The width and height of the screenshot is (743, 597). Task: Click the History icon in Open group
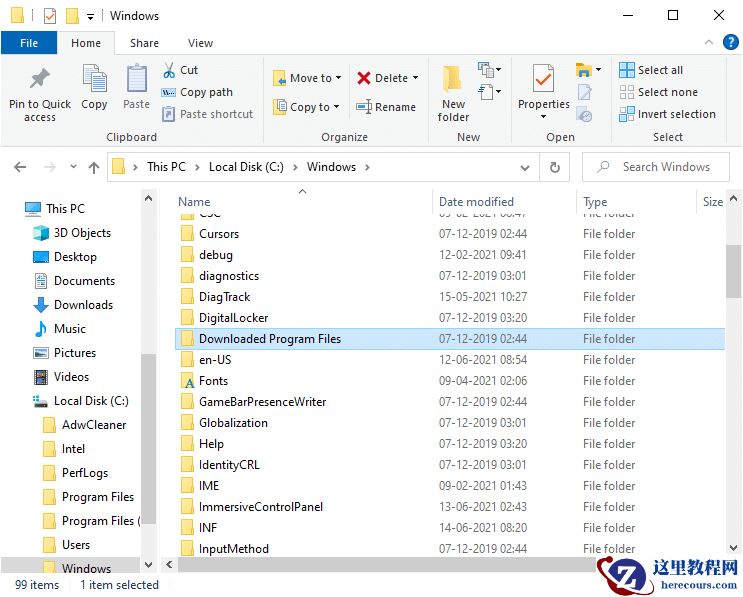(584, 114)
